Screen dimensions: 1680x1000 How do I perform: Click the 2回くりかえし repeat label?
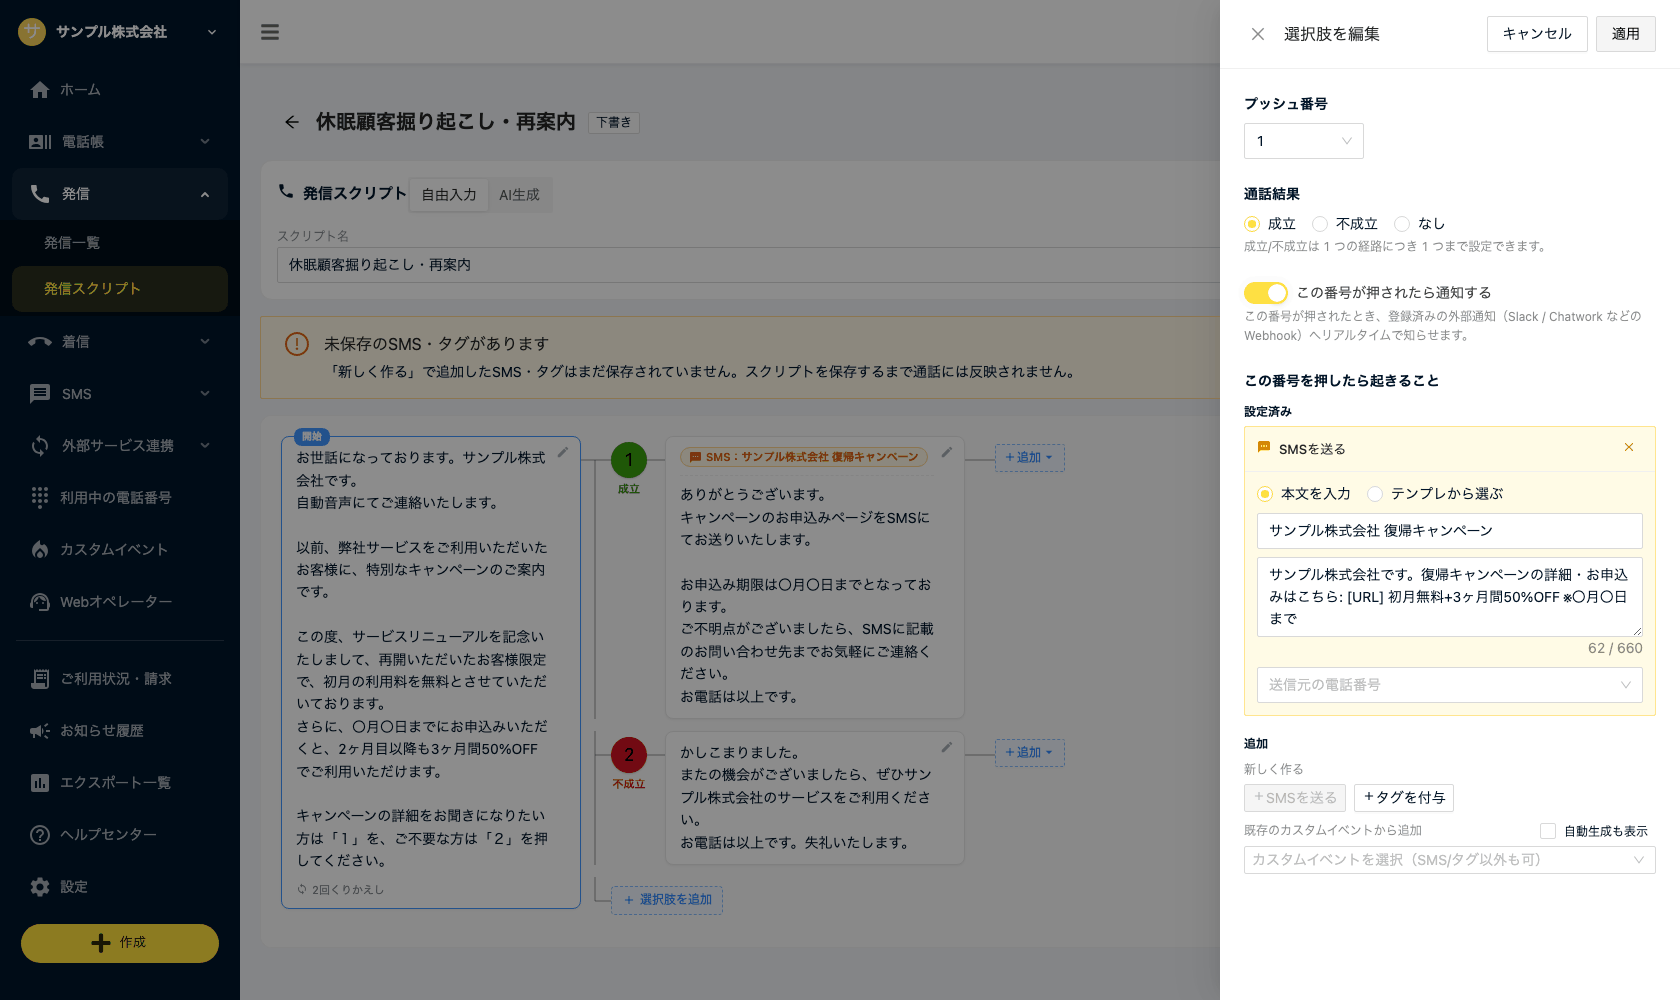341,890
